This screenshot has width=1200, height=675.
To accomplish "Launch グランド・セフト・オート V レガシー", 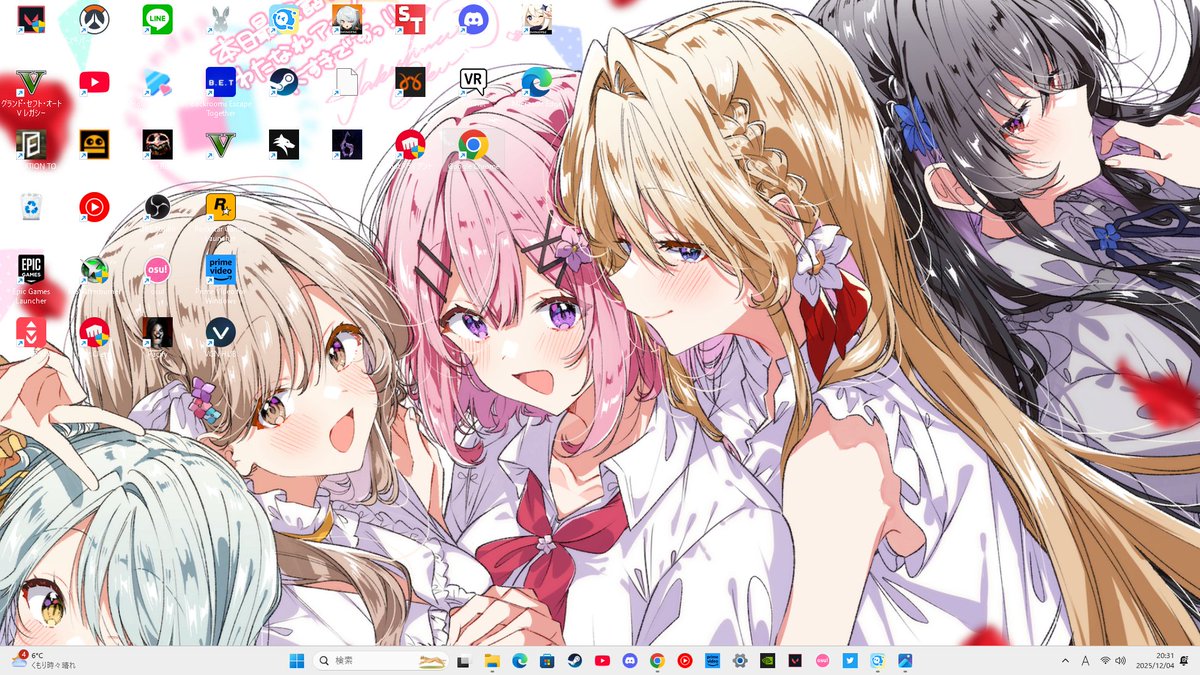I will (x=30, y=82).
